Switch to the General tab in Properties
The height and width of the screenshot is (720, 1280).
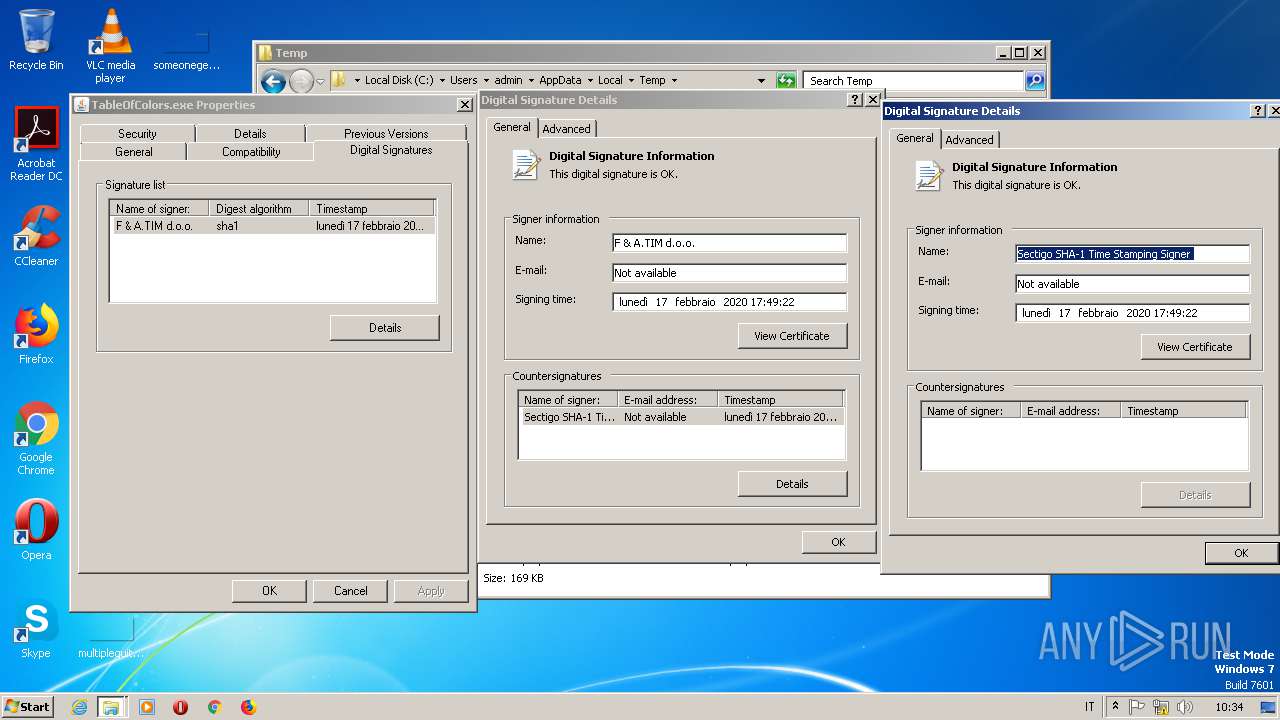point(133,152)
